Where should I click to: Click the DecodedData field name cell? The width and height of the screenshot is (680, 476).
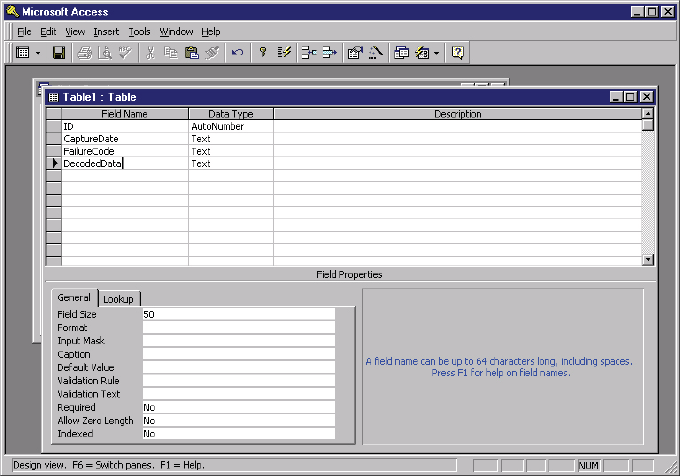point(125,163)
